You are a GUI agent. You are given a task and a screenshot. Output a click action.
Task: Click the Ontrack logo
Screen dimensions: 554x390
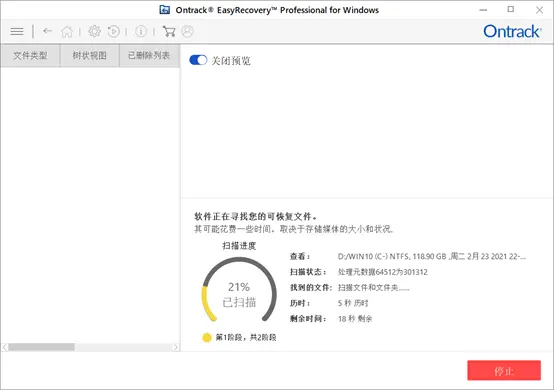point(512,31)
